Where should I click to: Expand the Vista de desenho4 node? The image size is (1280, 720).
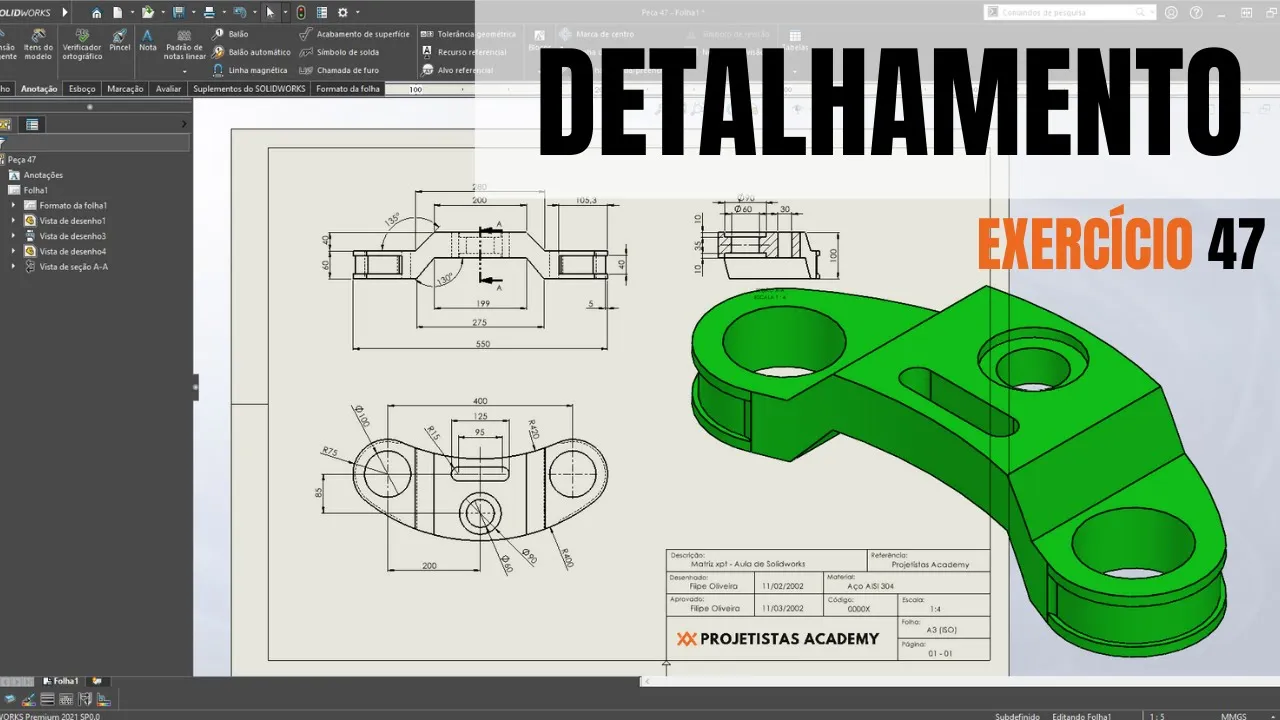coord(14,252)
